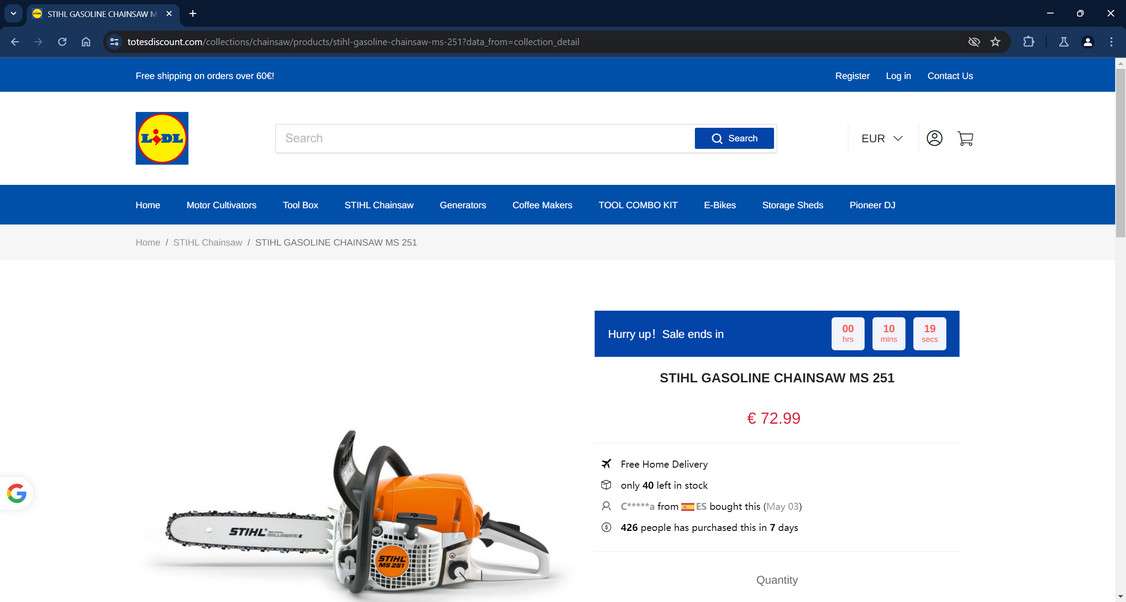Click the Lidl logo
The height and width of the screenshot is (602, 1126).
[x=162, y=138]
